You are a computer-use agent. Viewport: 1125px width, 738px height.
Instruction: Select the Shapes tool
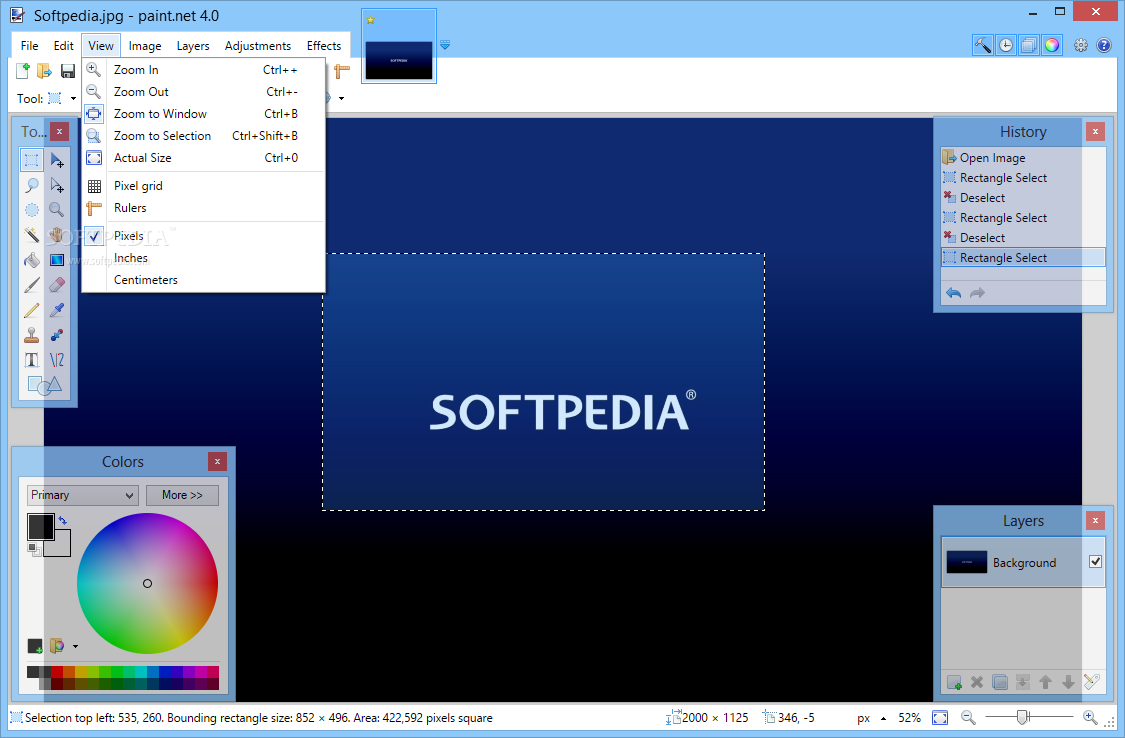44,386
